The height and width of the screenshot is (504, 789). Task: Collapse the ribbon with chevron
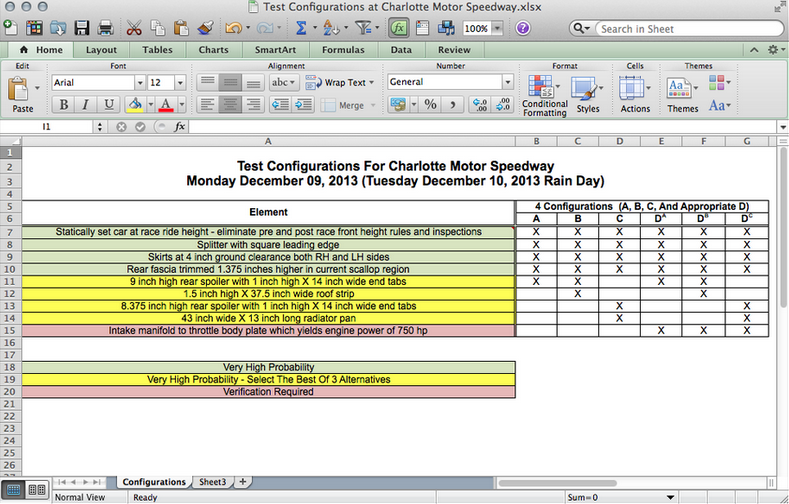click(754, 50)
